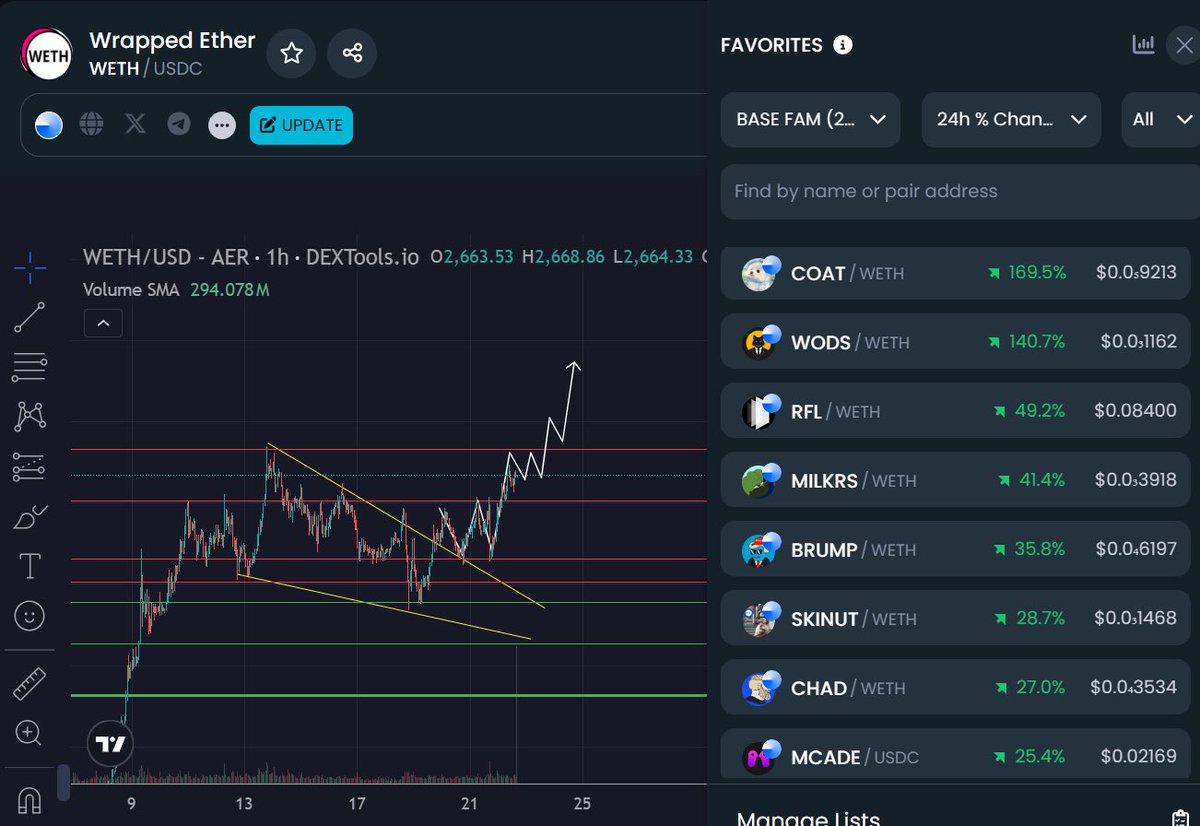Click the $0.02169 MCADE price
Screen dimensions: 1200x826
tap(1139, 757)
